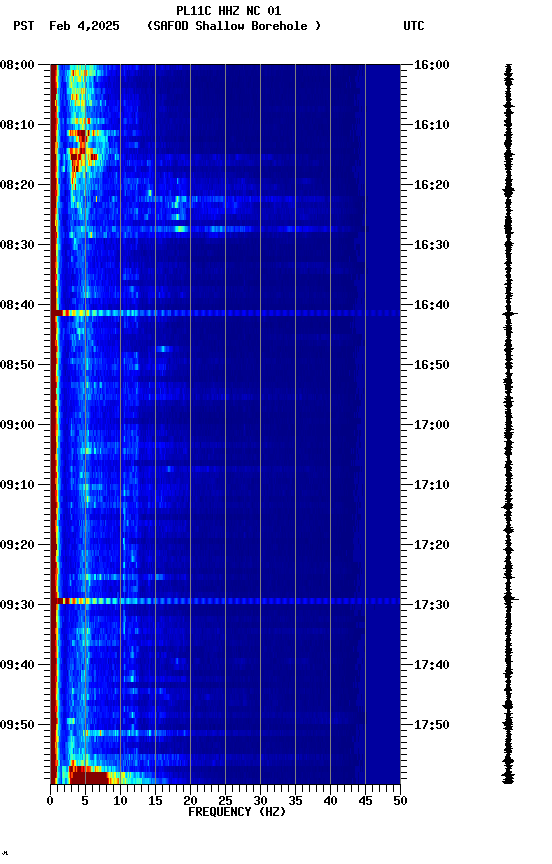The height and width of the screenshot is (864, 552).
Task: Click the 17:40 UTC time label
Action: 431,665
